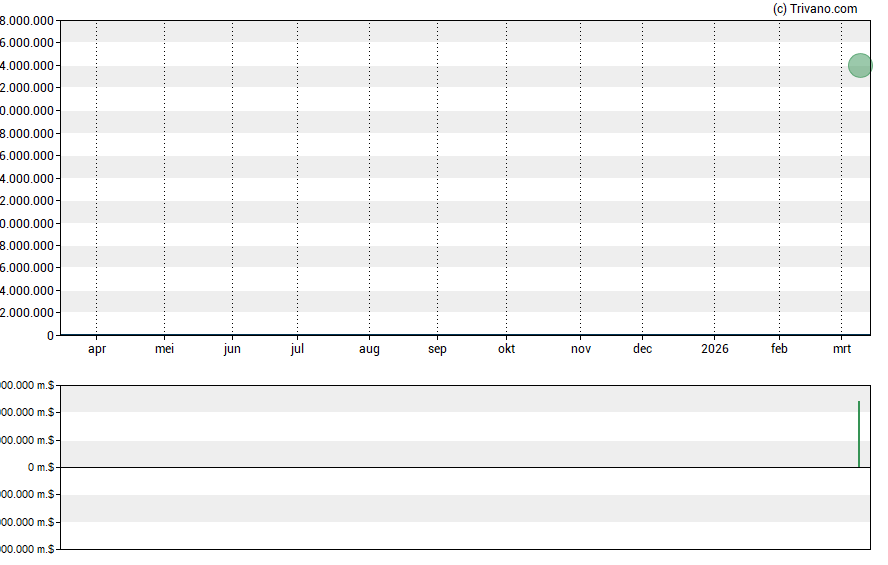
Task: Select the sep axis label
Action: click(x=437, y=349)
